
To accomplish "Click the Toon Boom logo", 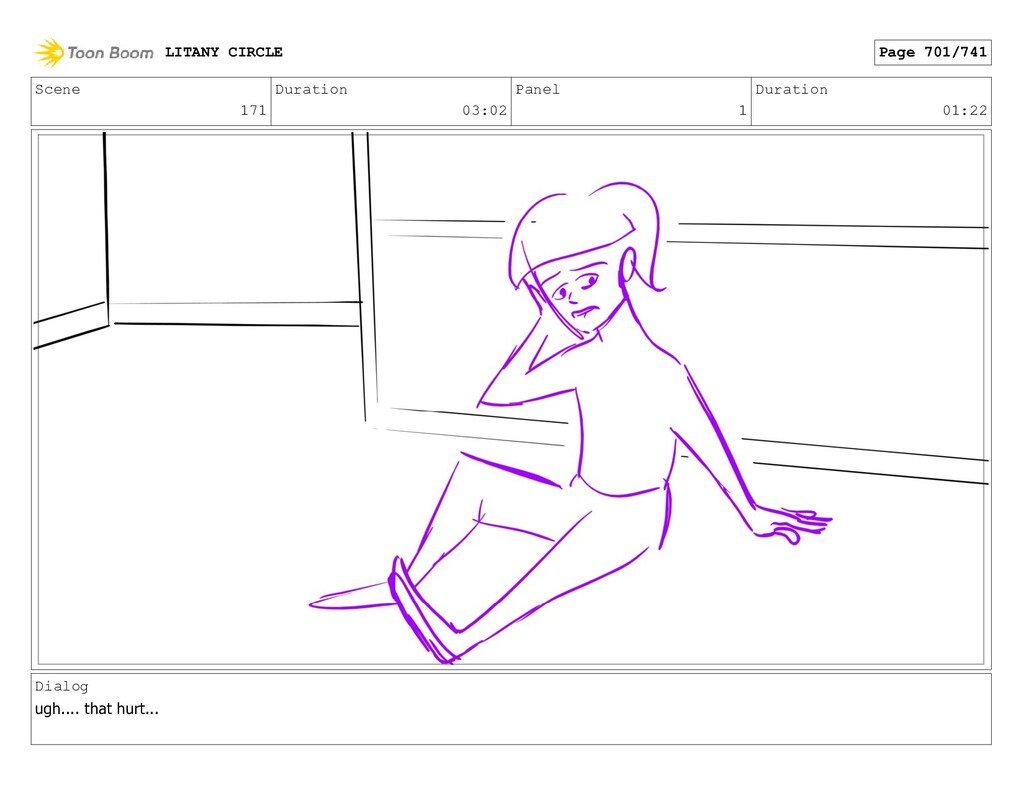I will (94, 52).
